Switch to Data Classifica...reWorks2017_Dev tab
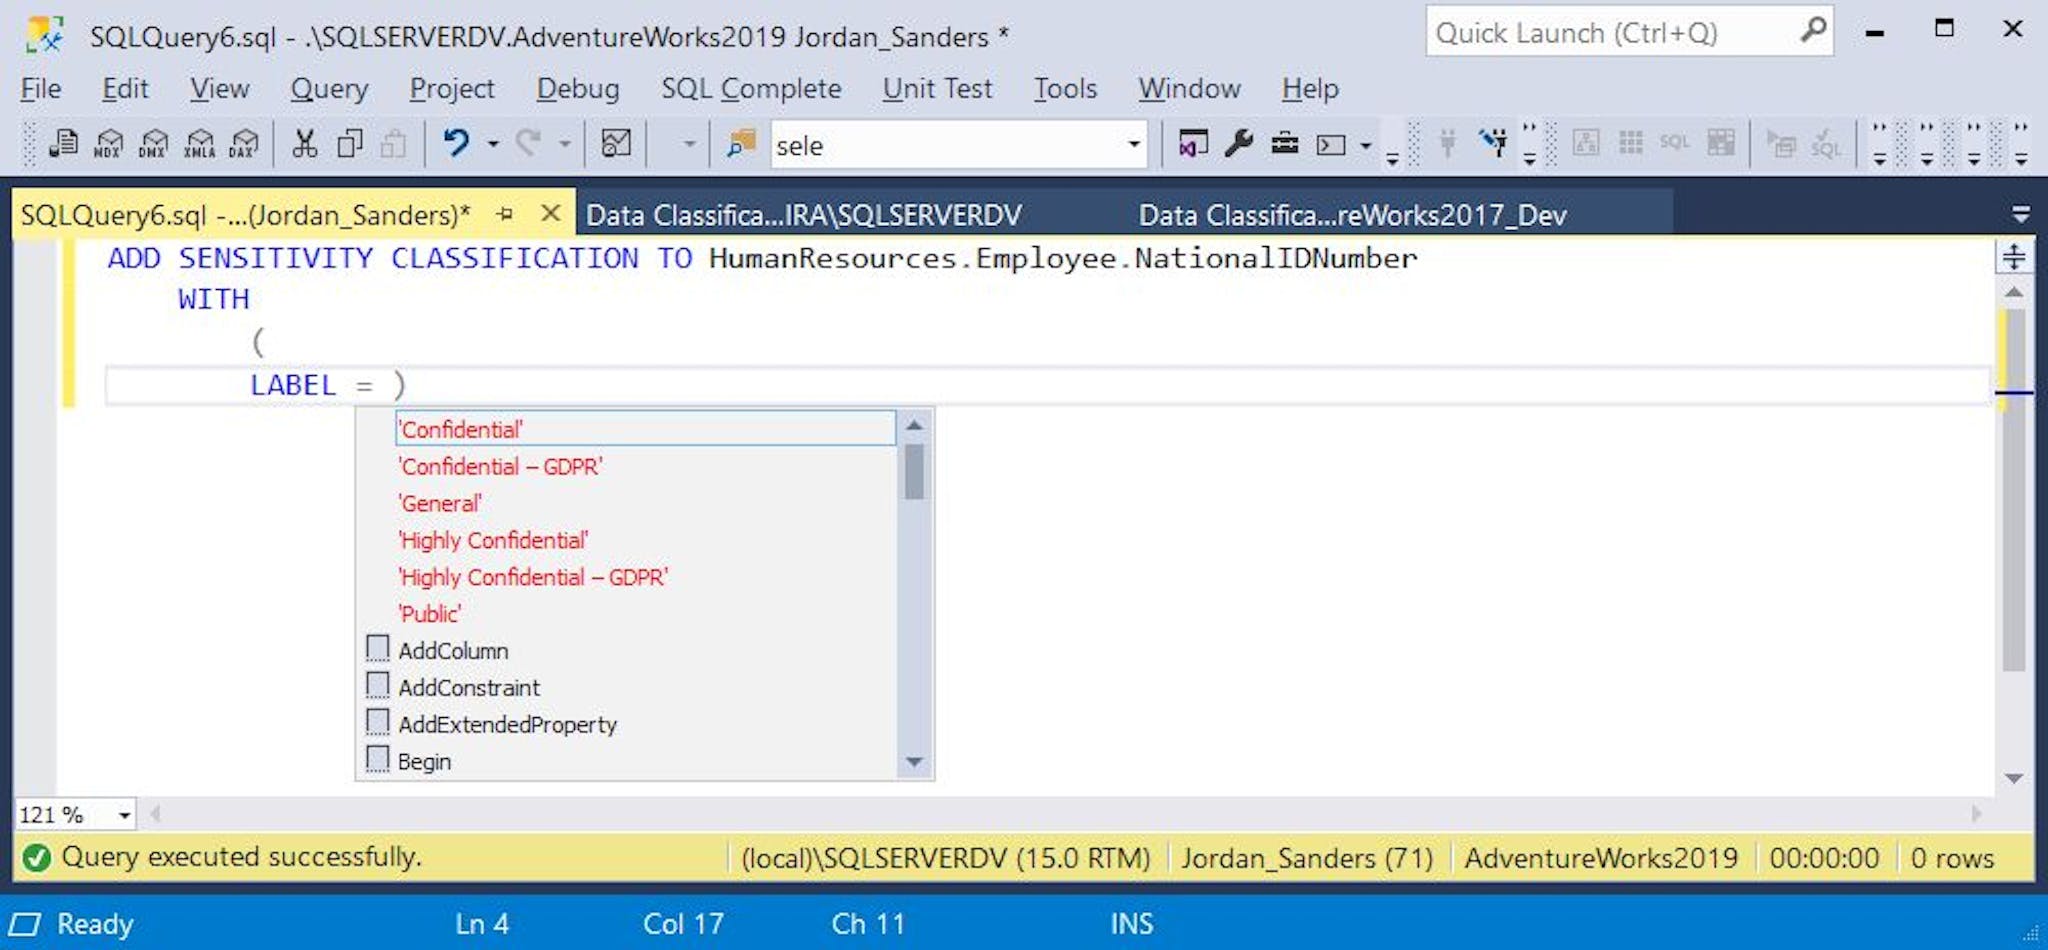Viewport: 2048px width, 950px height. [1352, 215]
